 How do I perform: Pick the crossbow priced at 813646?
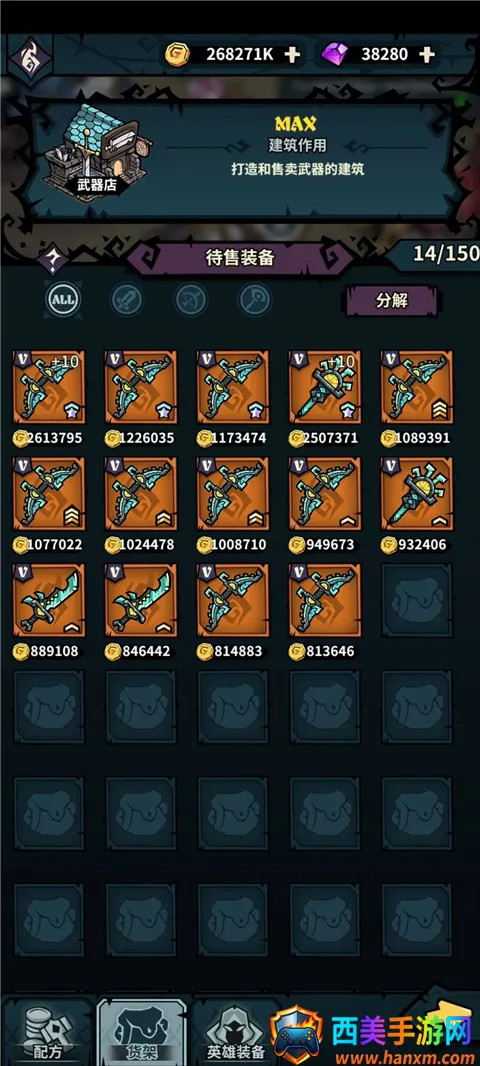325,600
